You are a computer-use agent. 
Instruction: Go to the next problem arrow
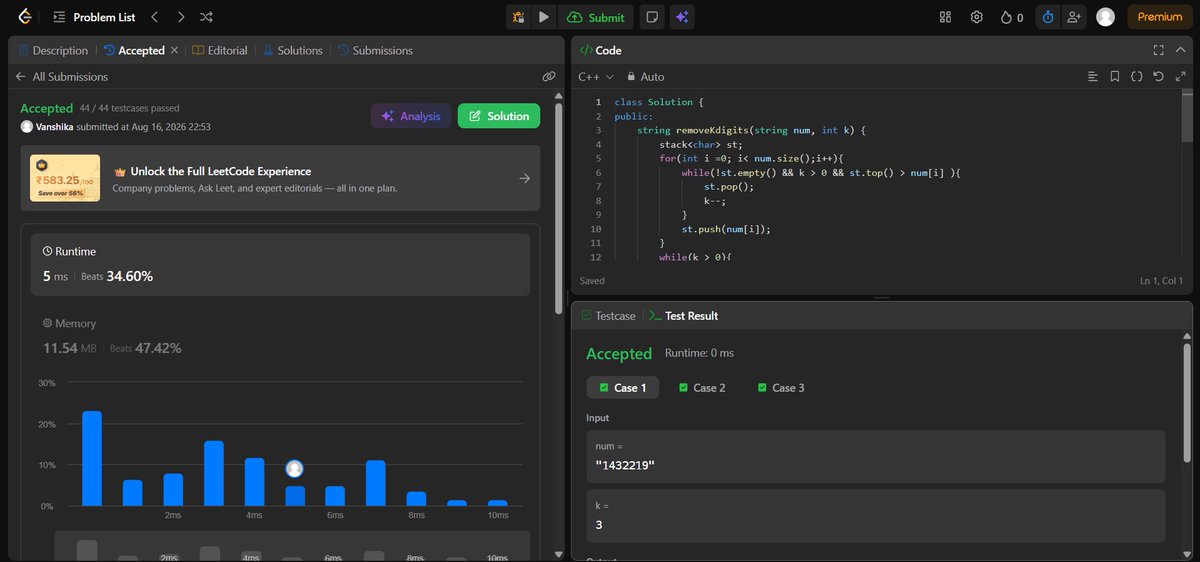180,17
